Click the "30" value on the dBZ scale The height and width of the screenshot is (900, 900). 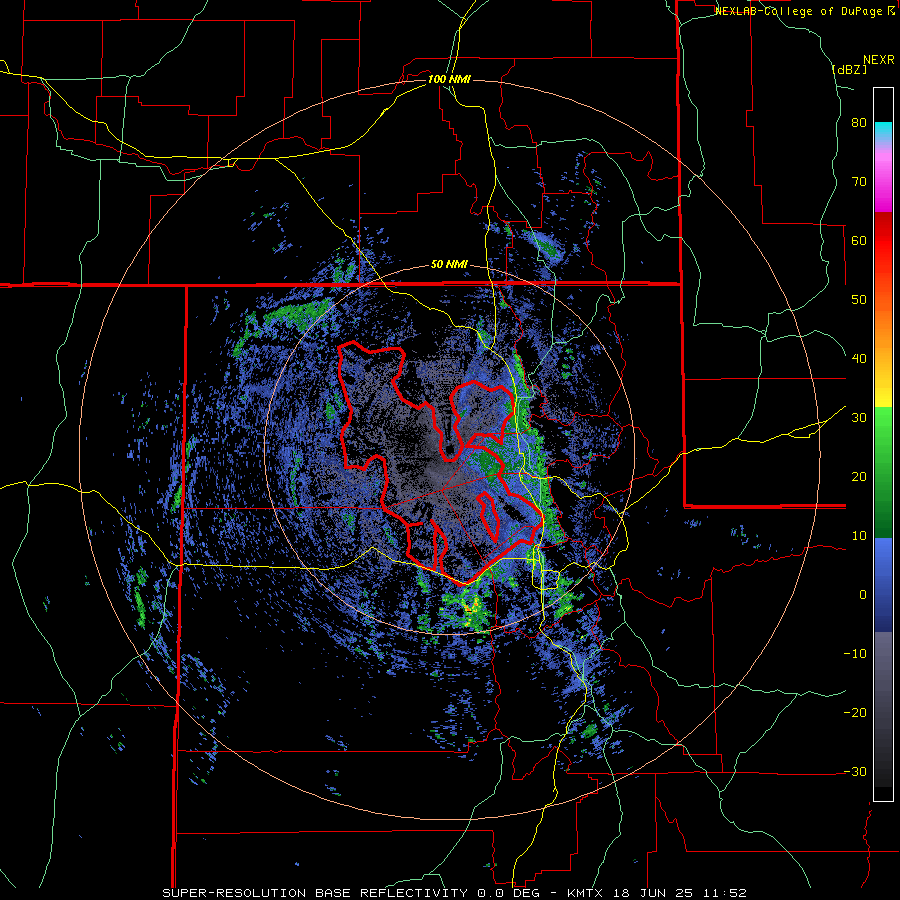859,418
